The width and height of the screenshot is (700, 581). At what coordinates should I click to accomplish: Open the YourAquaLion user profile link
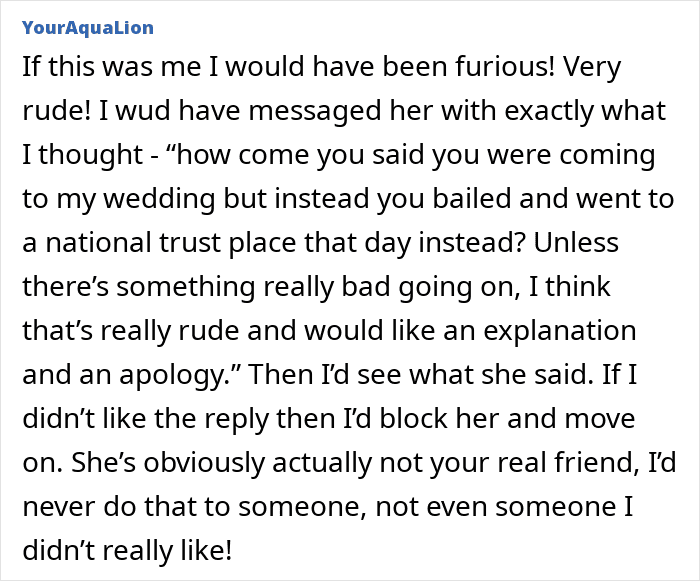pos(87,26)
